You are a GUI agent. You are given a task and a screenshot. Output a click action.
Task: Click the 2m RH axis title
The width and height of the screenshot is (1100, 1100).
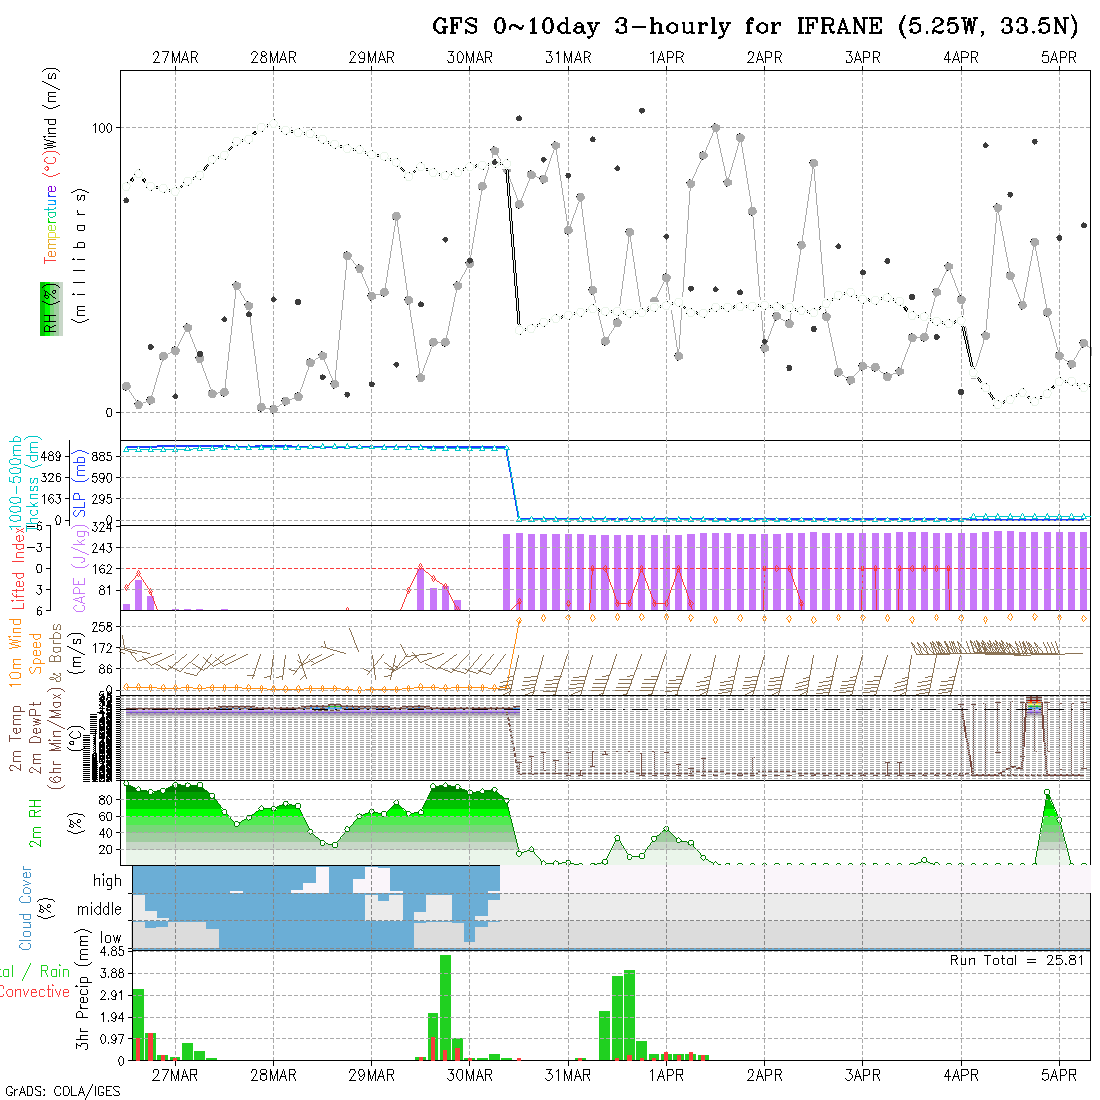click(36, 824)
